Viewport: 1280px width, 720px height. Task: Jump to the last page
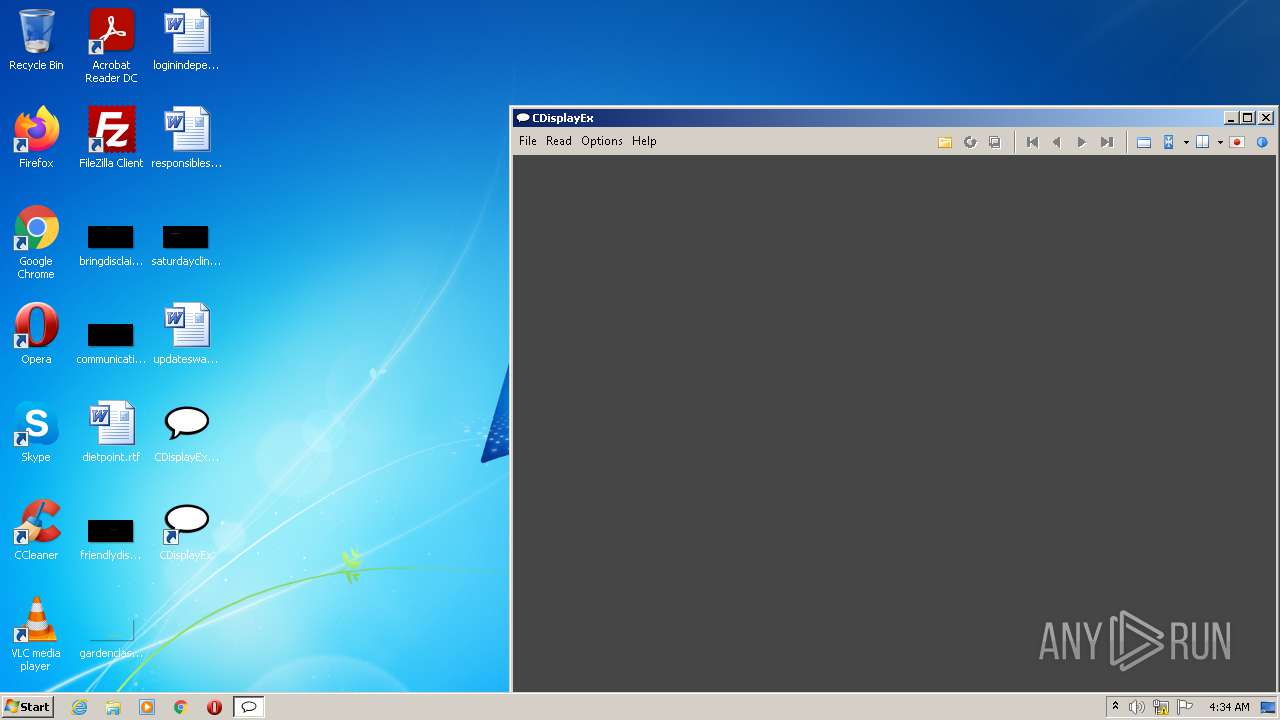(1106, 142)
